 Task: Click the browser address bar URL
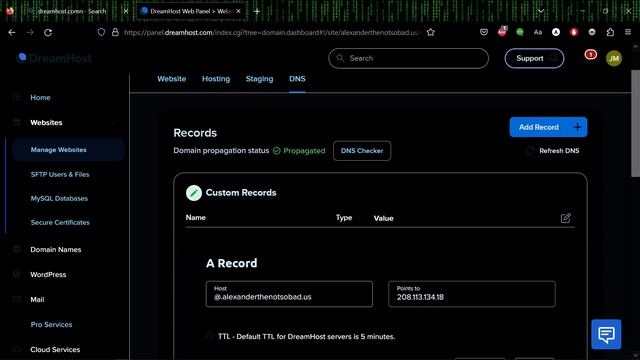[271, 32]
